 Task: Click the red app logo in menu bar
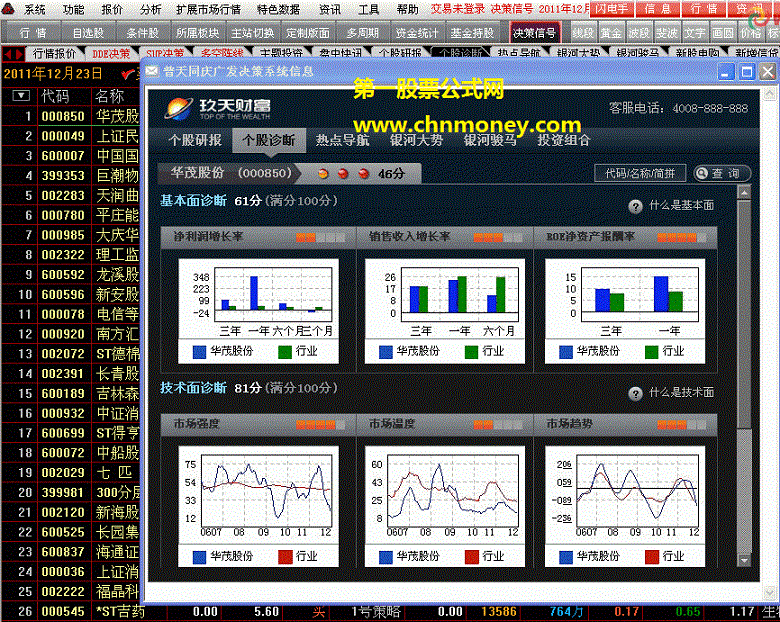point(7,8)
